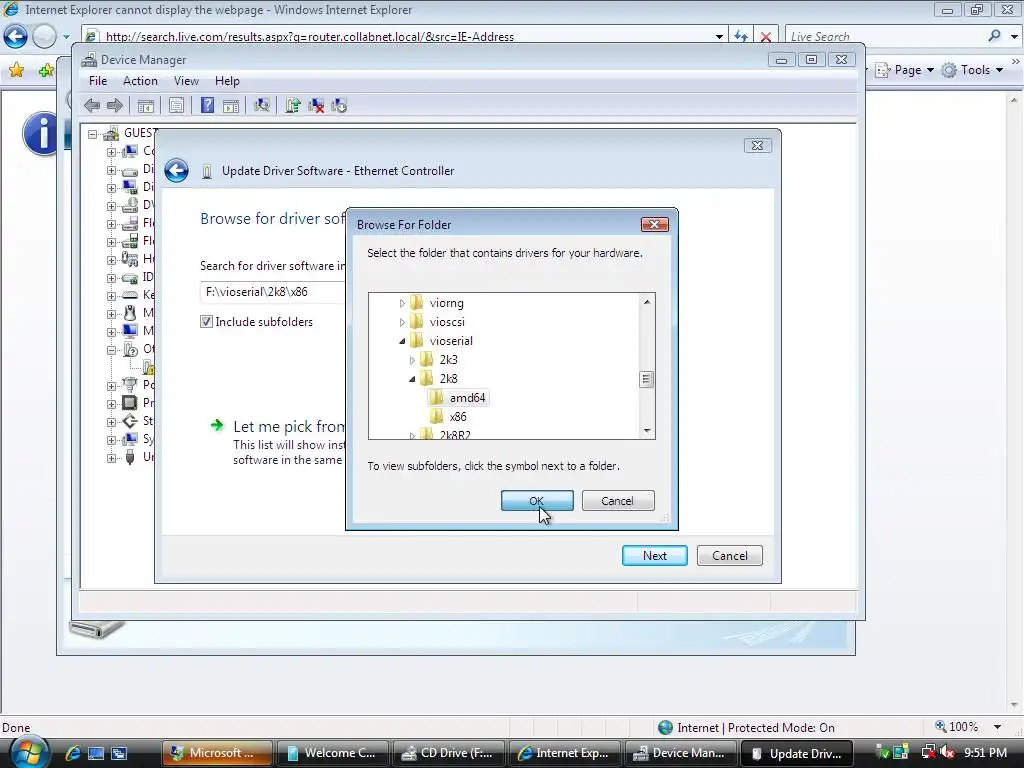This screenshot has height=768, width=1024.
Task: Switch to the CD Drive (F:) taskbar button
Action: [x=447, y=753]
